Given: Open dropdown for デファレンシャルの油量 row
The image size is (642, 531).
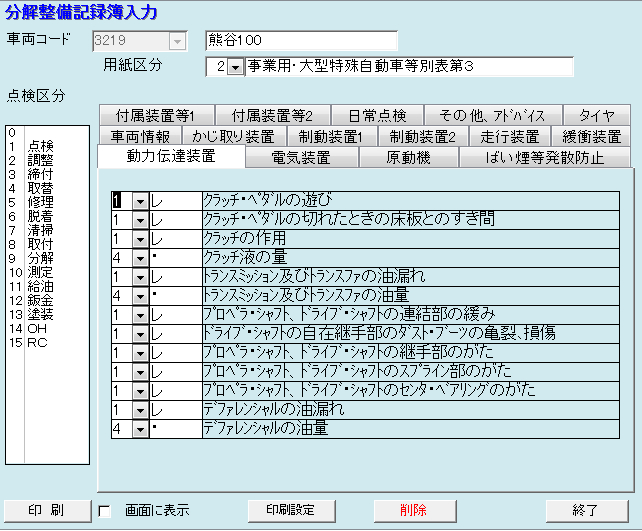Looking at the screenshot, I should 140,429.
